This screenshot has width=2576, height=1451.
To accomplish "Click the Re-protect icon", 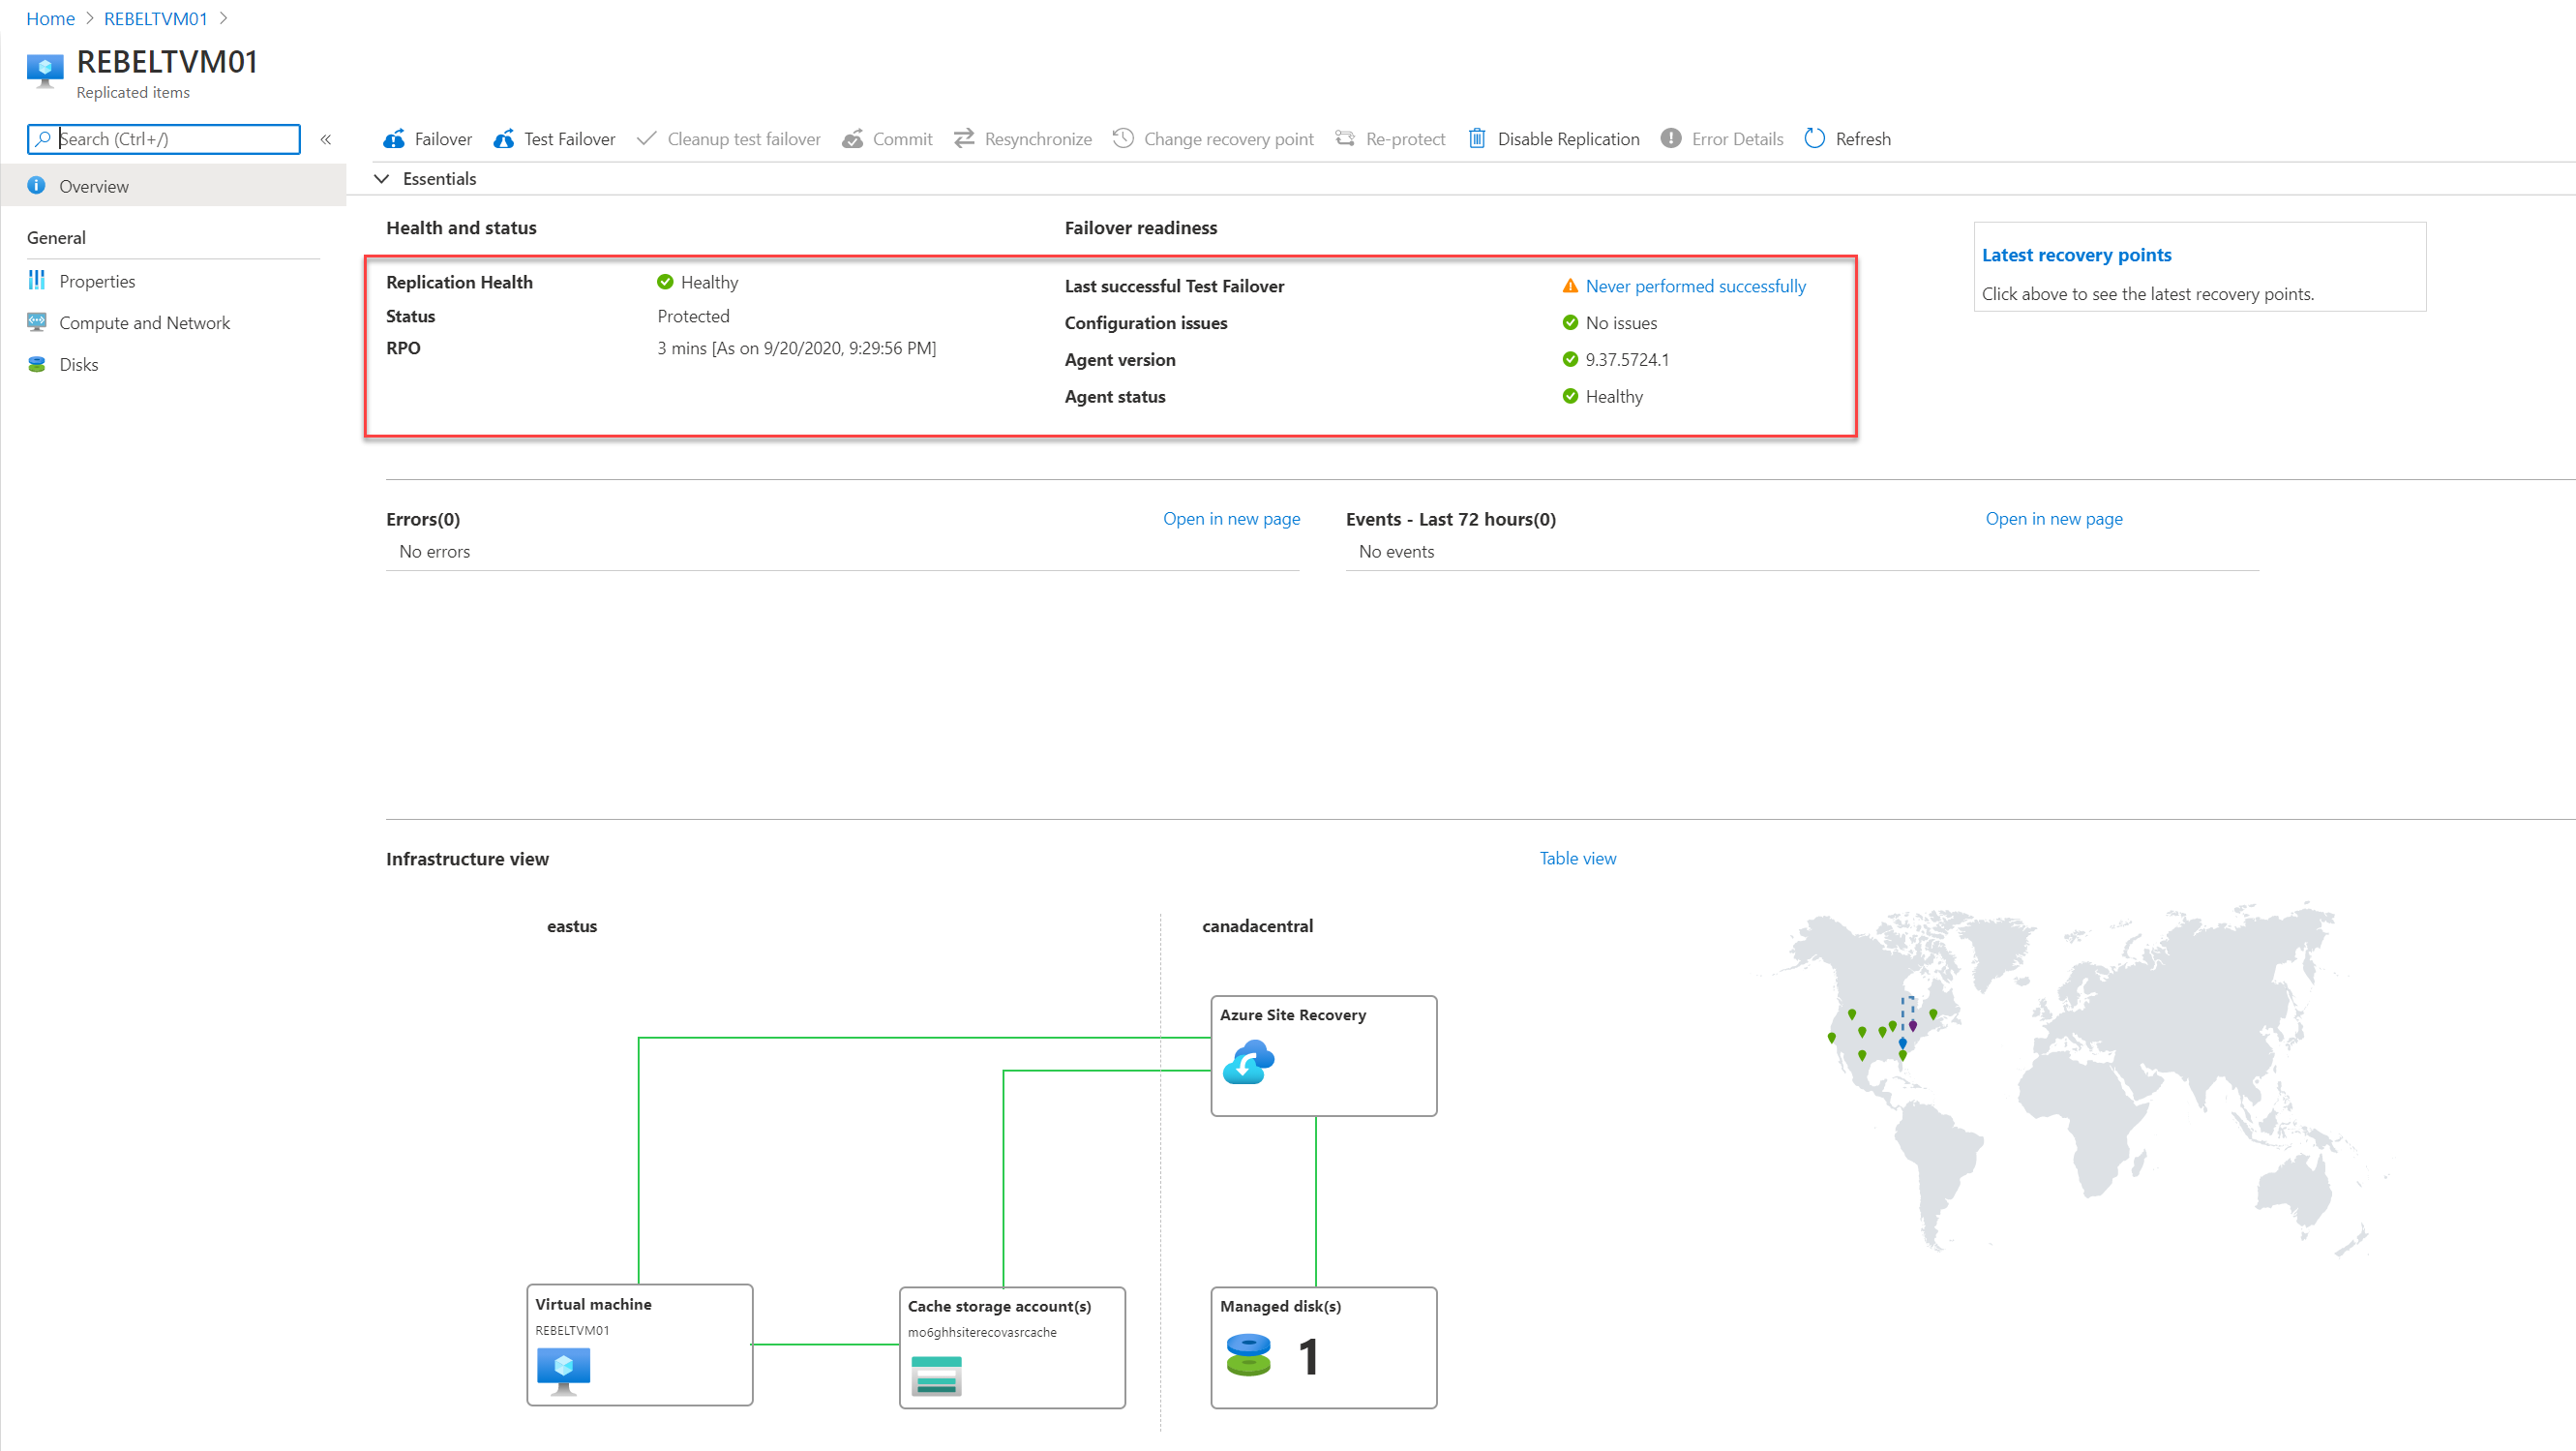I will pos(1345,139).
